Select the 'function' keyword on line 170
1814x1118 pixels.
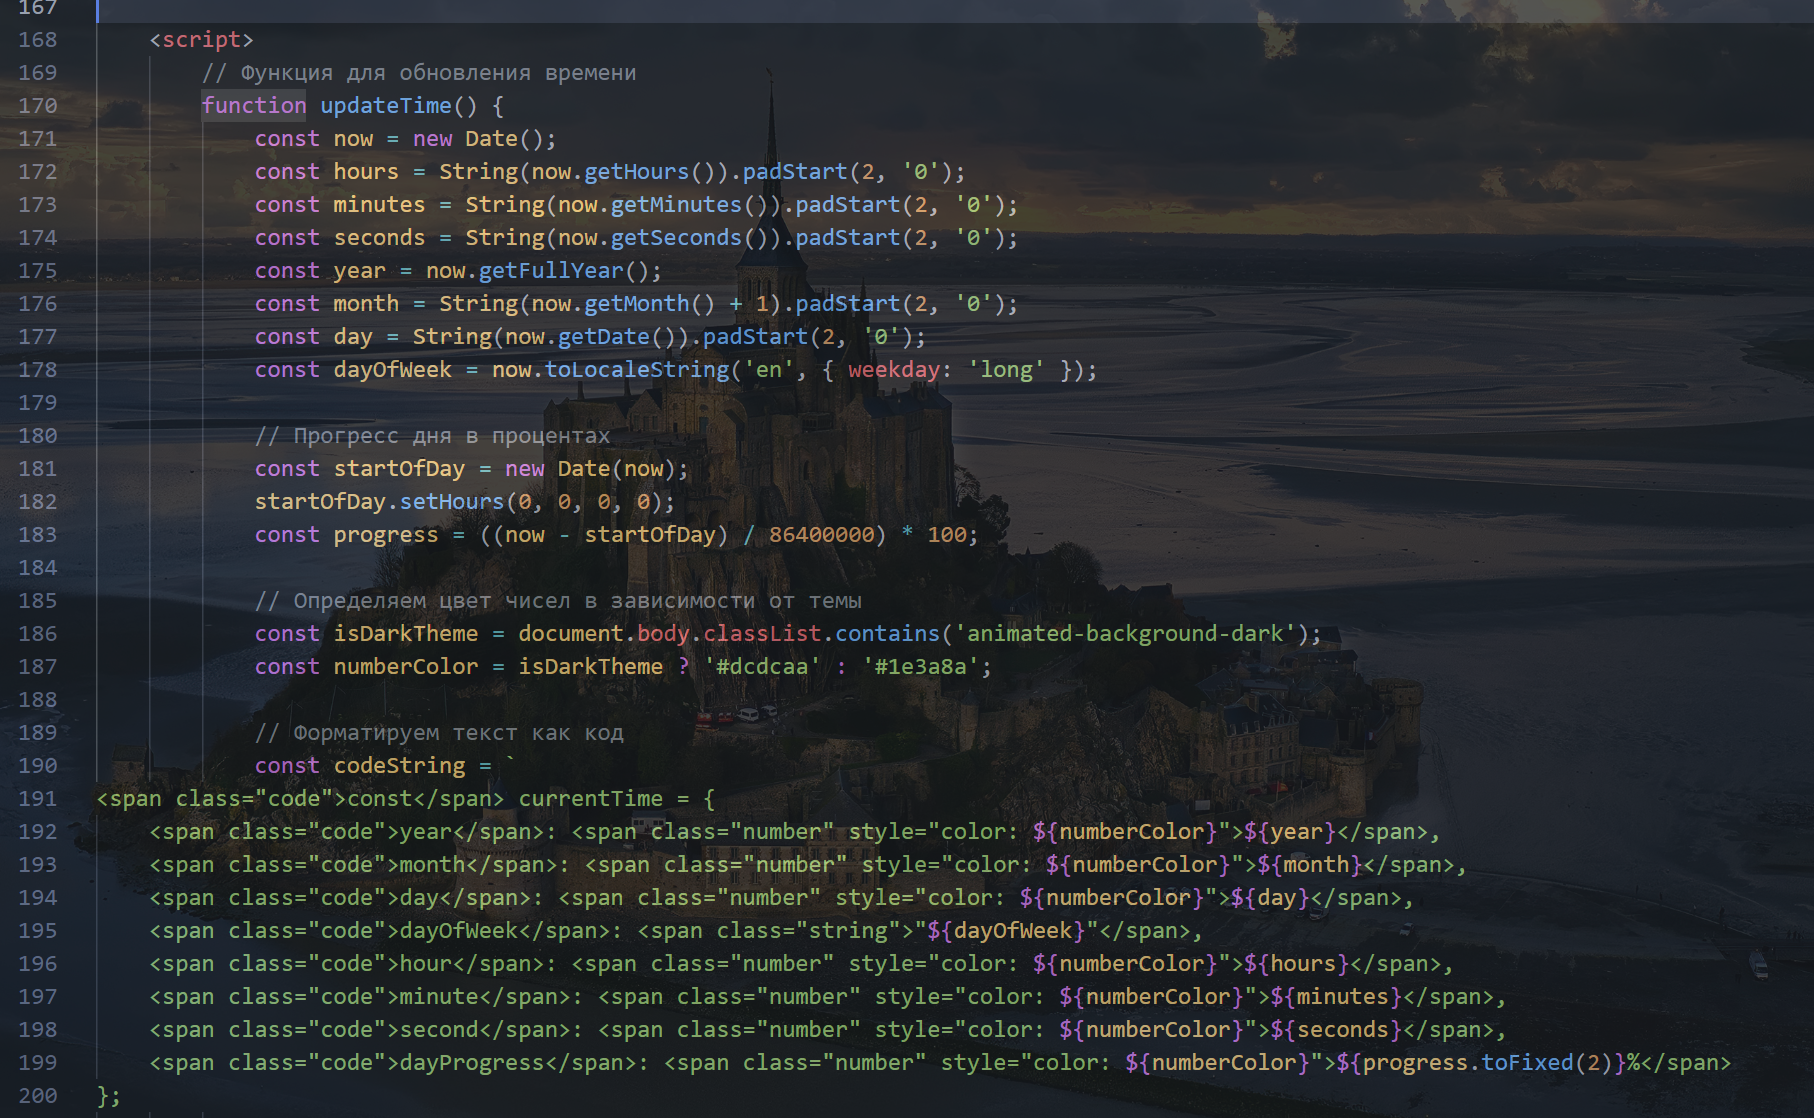click(x=254, y=106)
